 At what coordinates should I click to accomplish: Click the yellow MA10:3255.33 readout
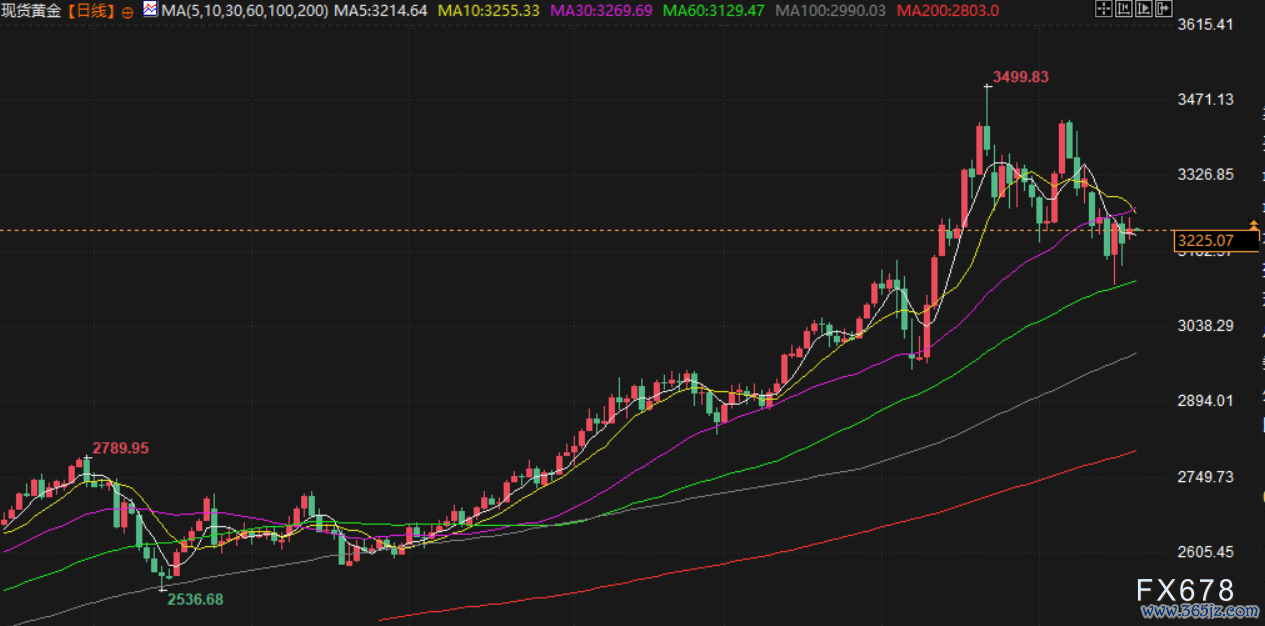pyautogui.click(x=489, y=11)
